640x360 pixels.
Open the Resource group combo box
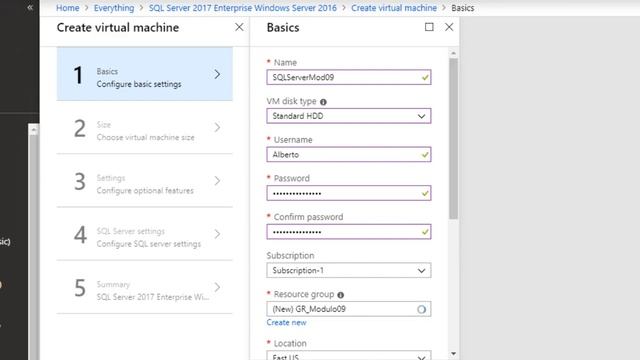pyautogui.click(x=349, y=309)
